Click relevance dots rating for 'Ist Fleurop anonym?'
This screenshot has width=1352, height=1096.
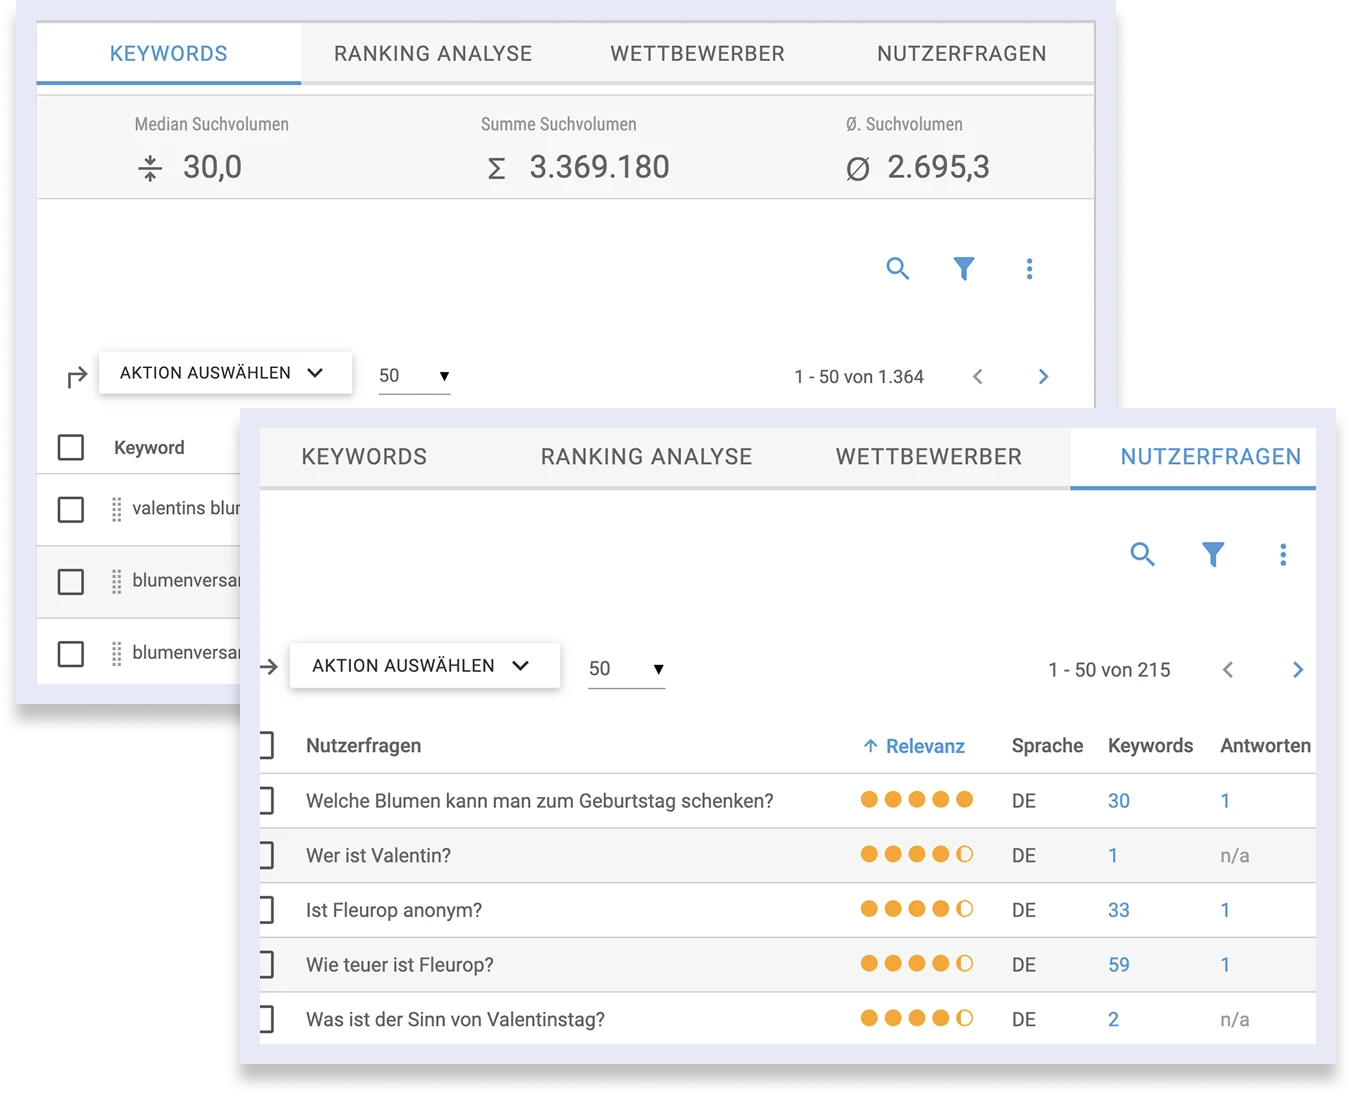pos(916,909)
